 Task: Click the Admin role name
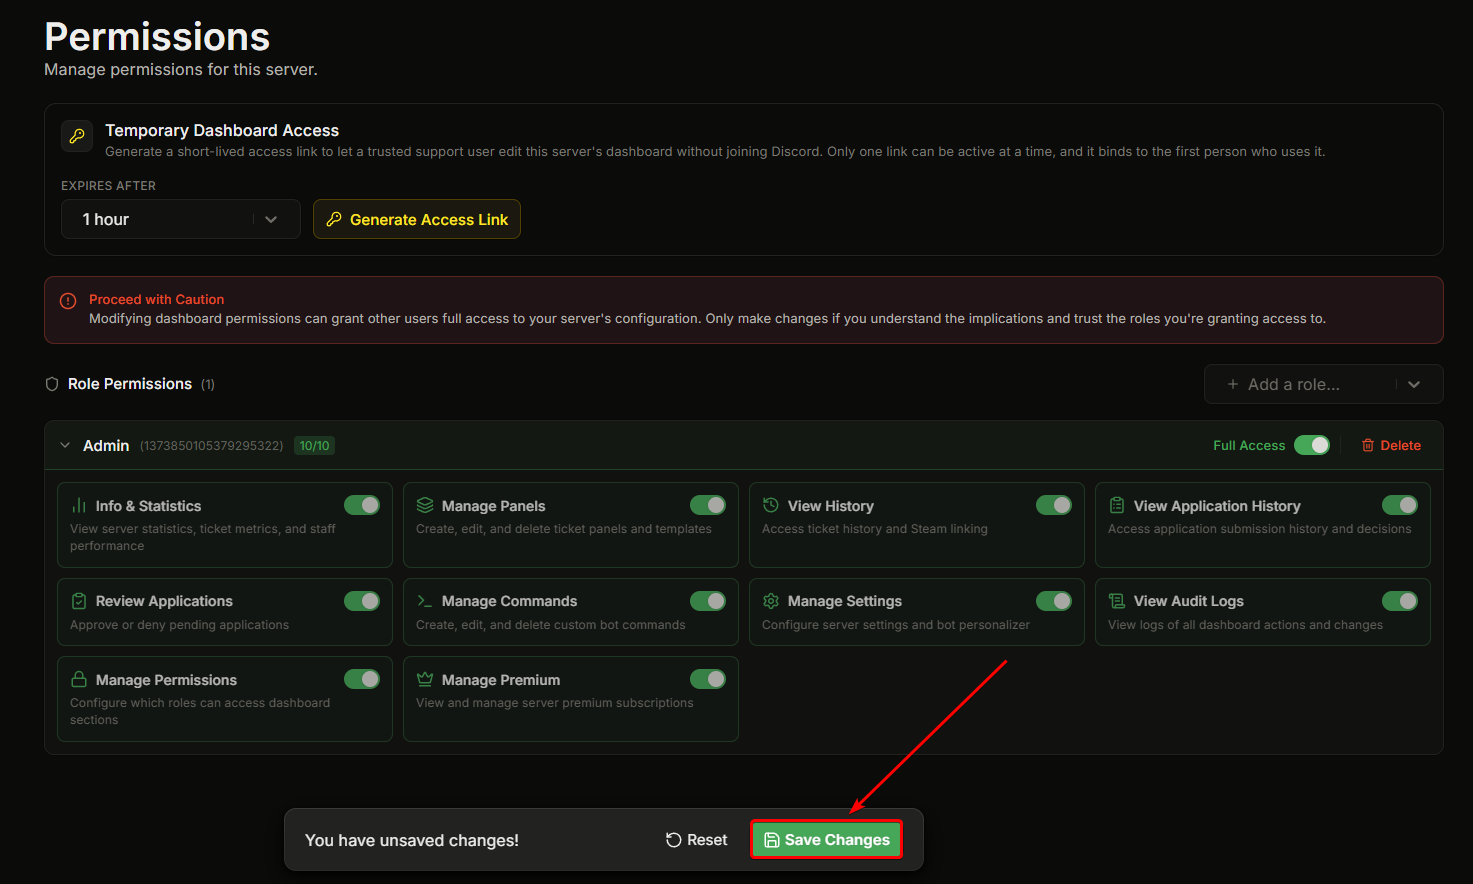pyautogui.click(x=106, y=445)
